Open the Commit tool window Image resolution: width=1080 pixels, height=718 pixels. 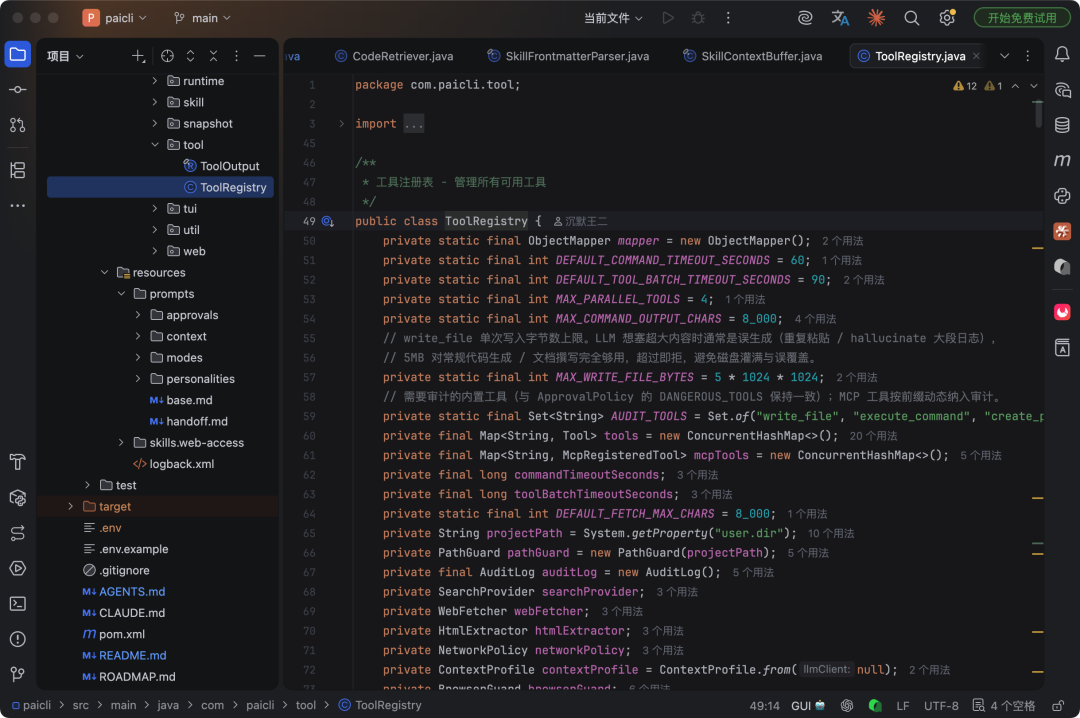pyautogui.click(x=18, y=90)
